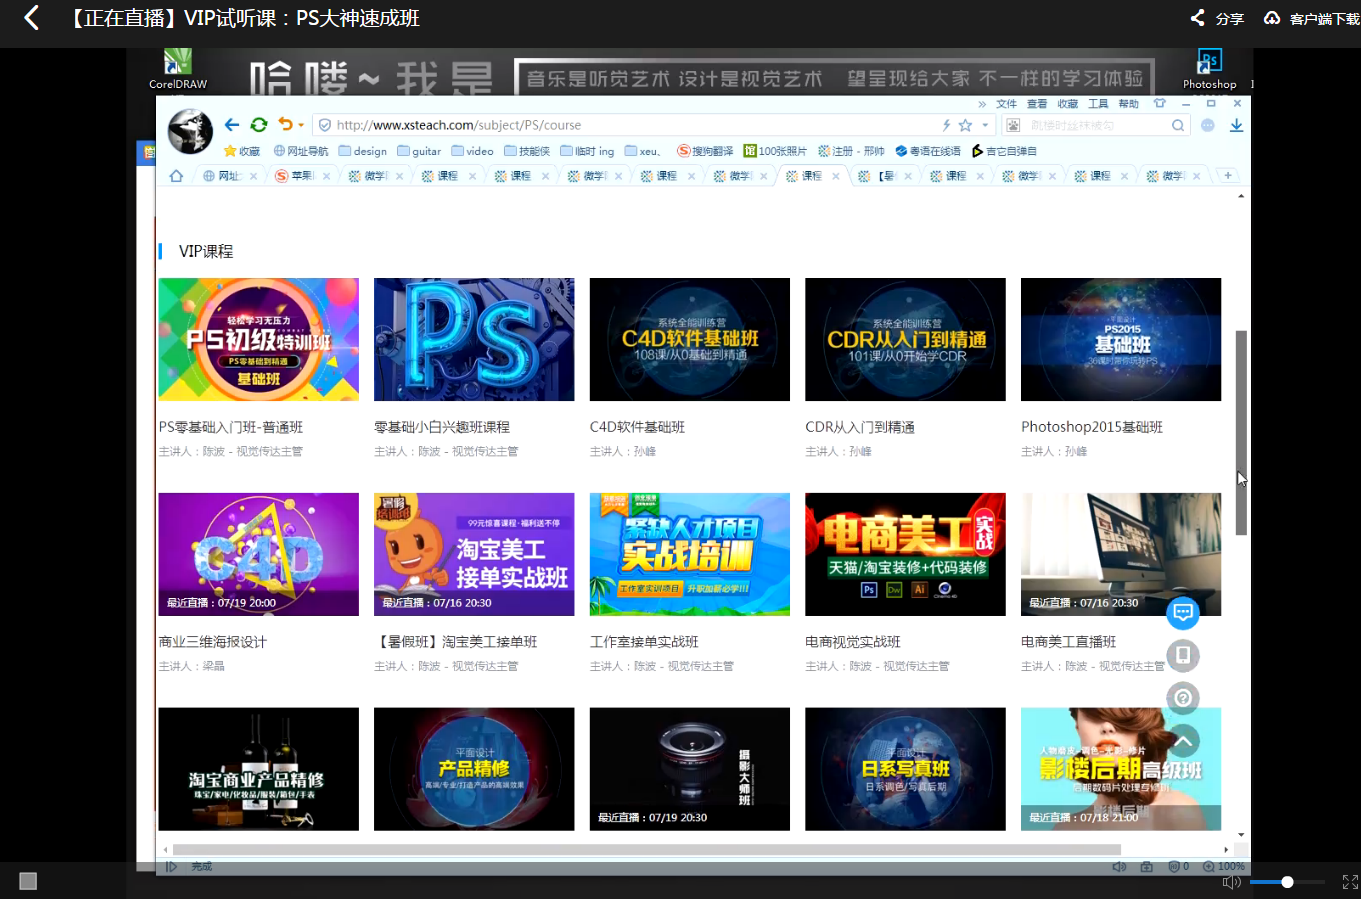Mute the video player volume icon

1232,882
